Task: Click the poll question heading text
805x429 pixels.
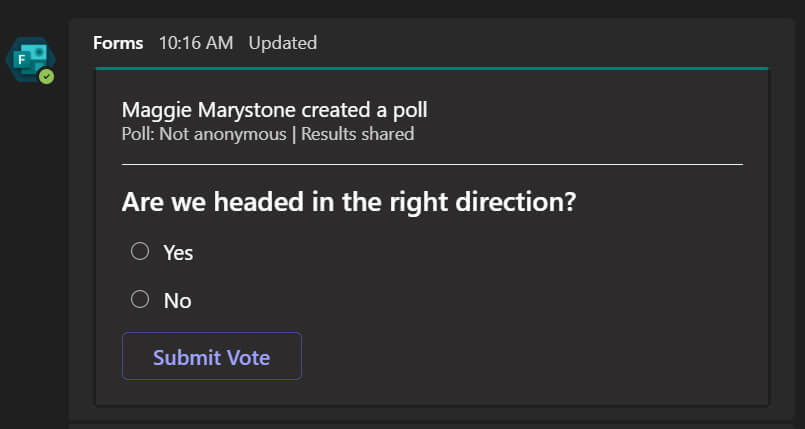Action: click(348, 202)
